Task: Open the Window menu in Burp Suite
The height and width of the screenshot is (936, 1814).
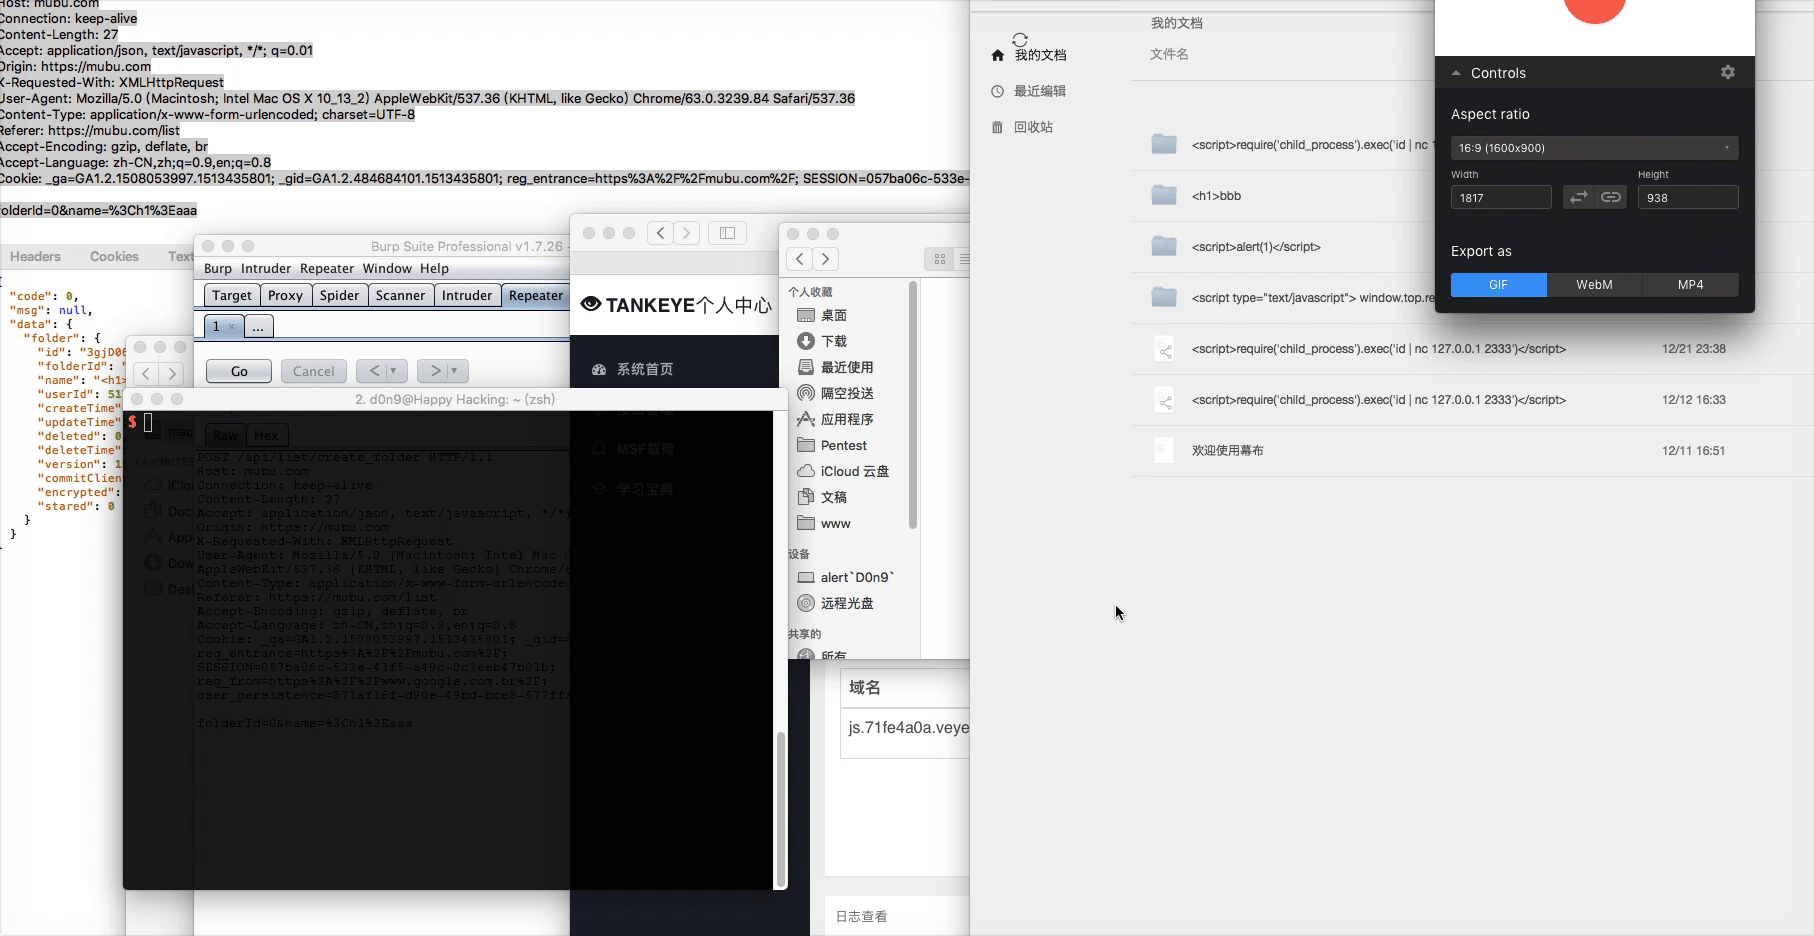Action: pyautogui.click(x=387, y=268)
